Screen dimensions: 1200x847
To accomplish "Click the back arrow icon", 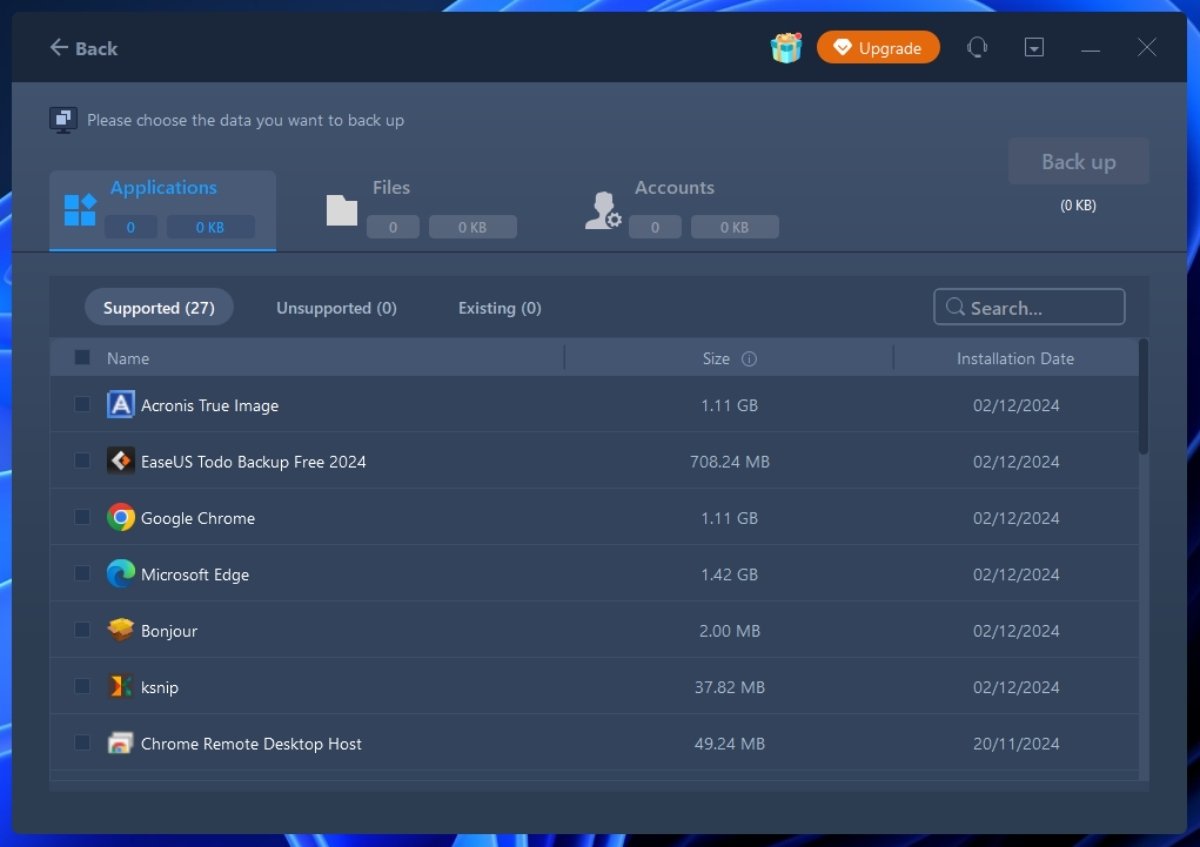I will [x=59, y=47].
